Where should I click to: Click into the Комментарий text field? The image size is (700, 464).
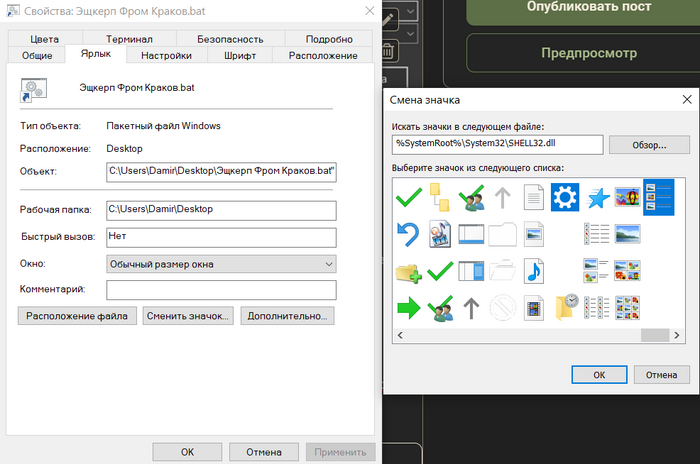click(x=221, y=289)
